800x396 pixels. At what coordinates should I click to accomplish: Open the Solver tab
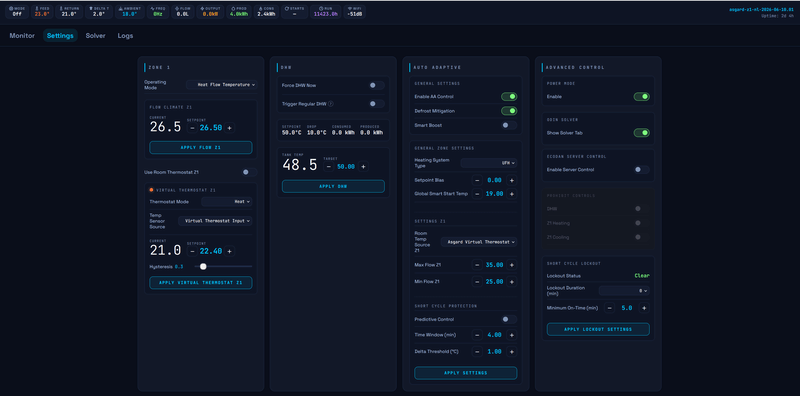(x=95, y=36)
